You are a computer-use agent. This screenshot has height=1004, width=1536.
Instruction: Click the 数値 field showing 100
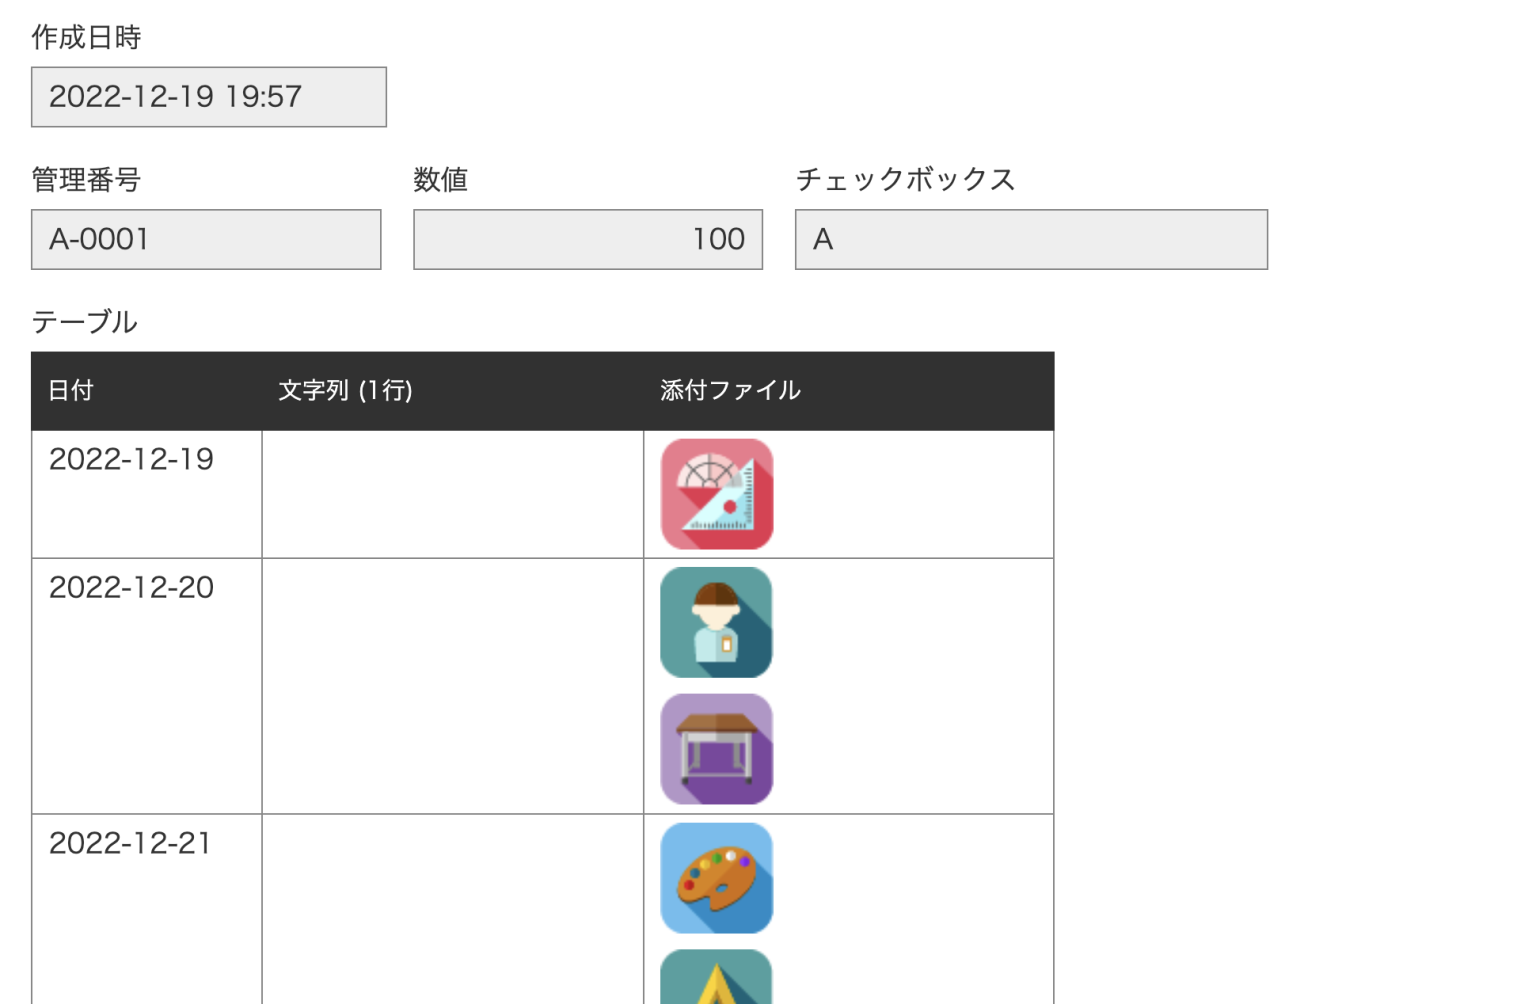[588, 239]
